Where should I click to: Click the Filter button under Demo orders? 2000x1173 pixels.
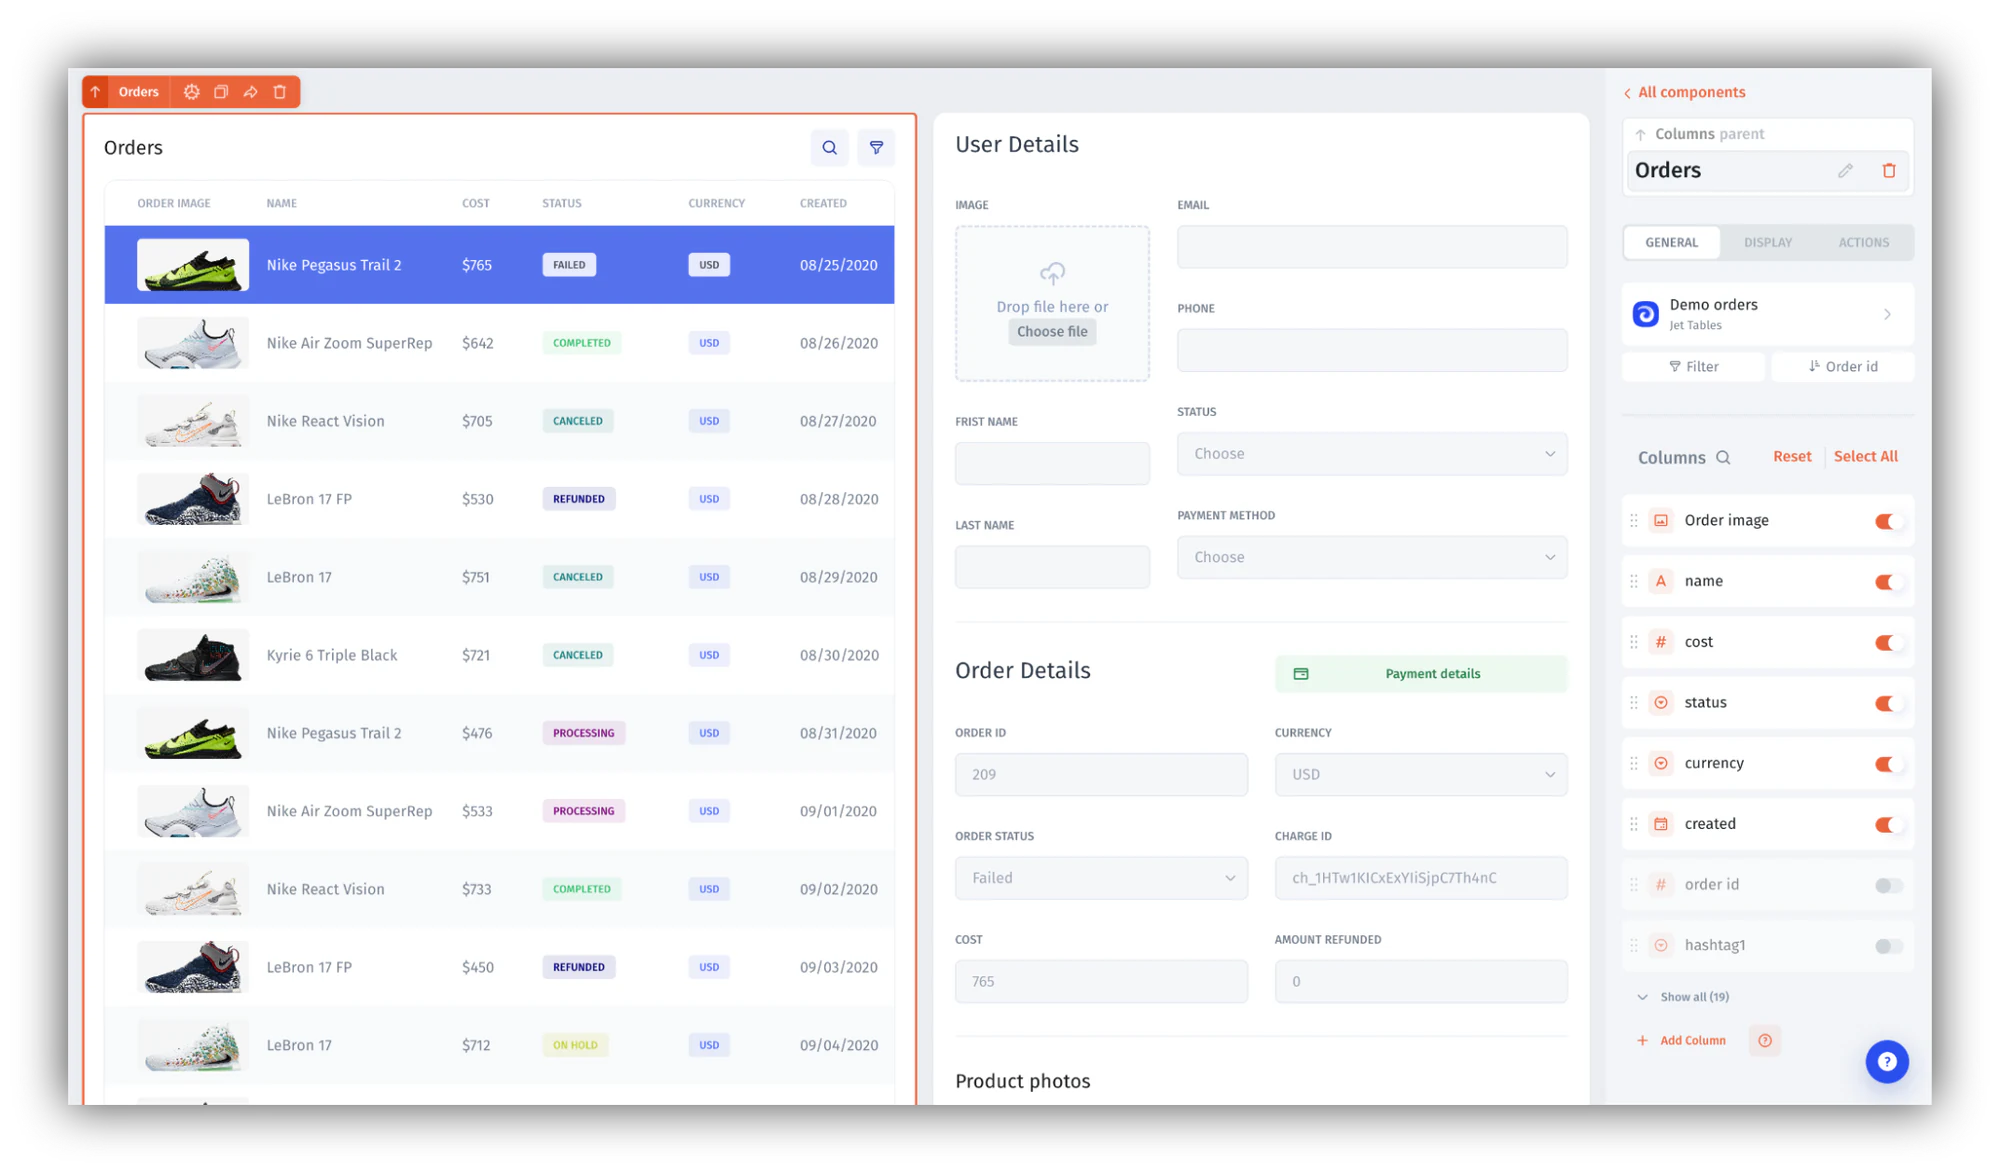[1693, 367]
